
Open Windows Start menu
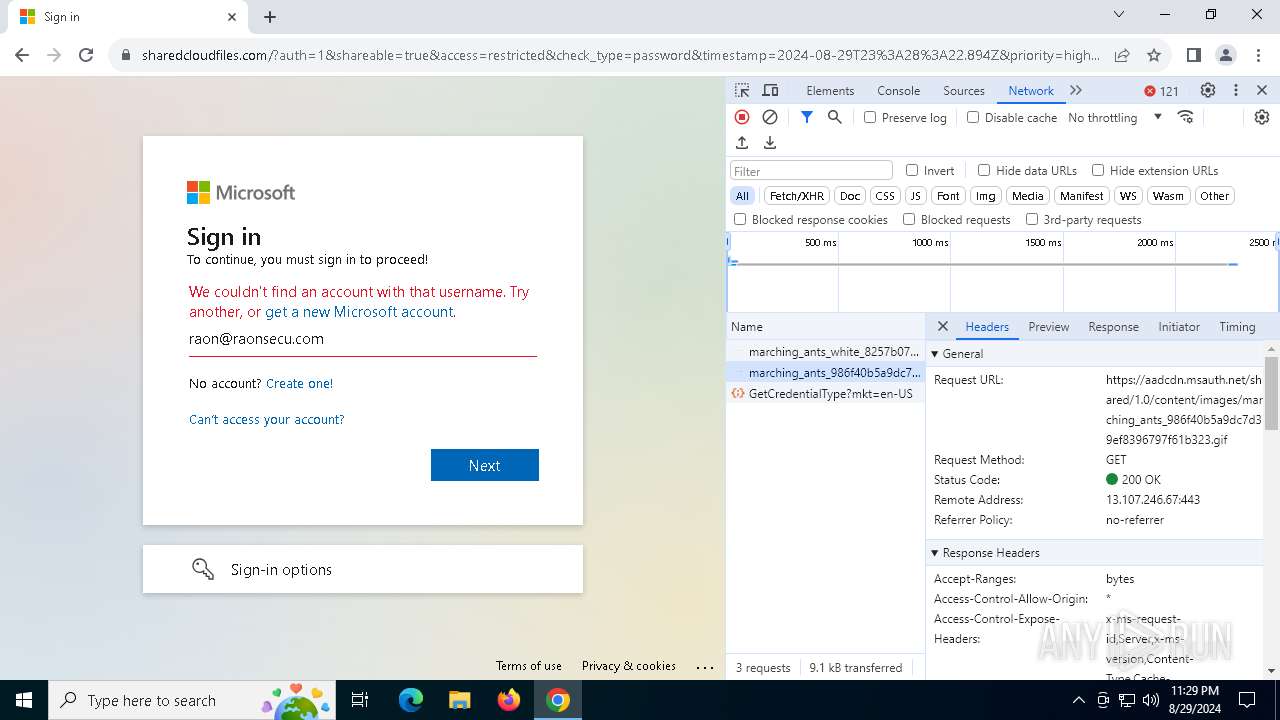[24, 700]
